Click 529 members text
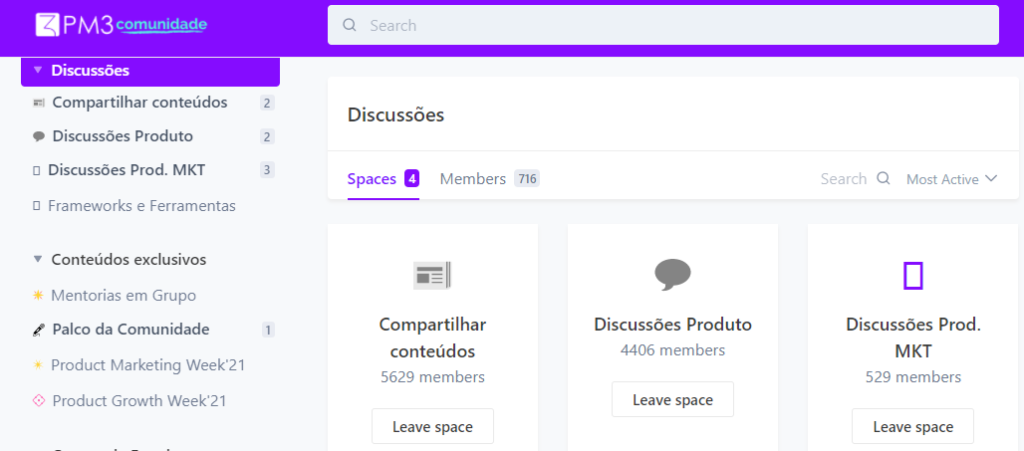 [x=913, y=377]
